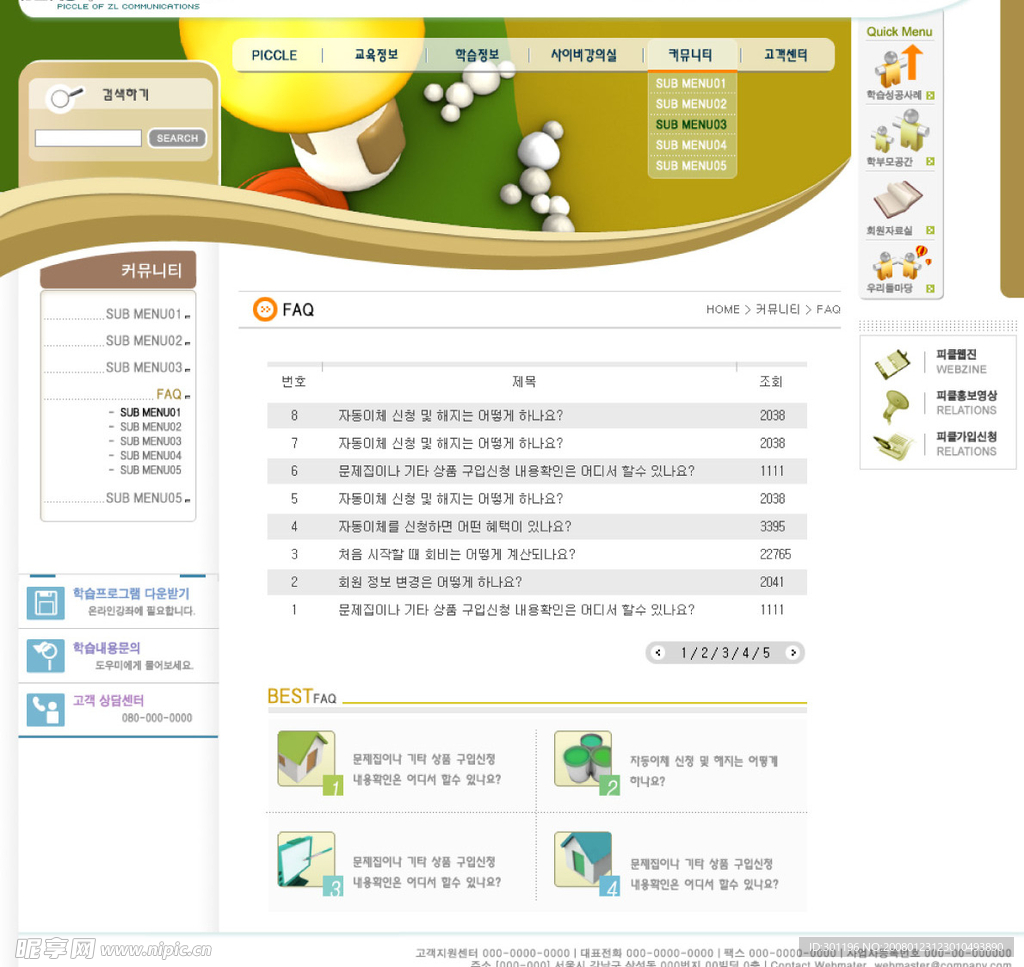Collapse the FAQ sidebar section
This screenshot has height=967, width=1024.
coord(168,394)
